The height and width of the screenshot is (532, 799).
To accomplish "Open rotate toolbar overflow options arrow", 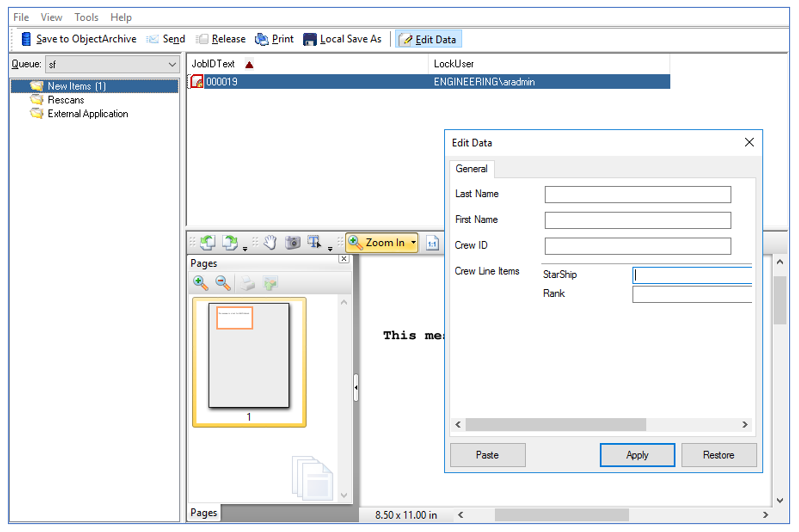I will (245, 249).
